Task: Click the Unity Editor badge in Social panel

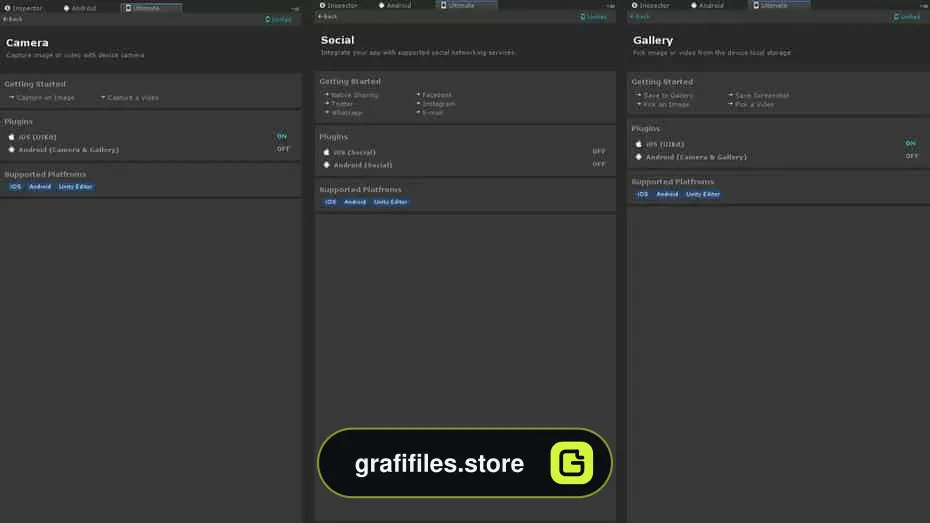Action: 390,202
